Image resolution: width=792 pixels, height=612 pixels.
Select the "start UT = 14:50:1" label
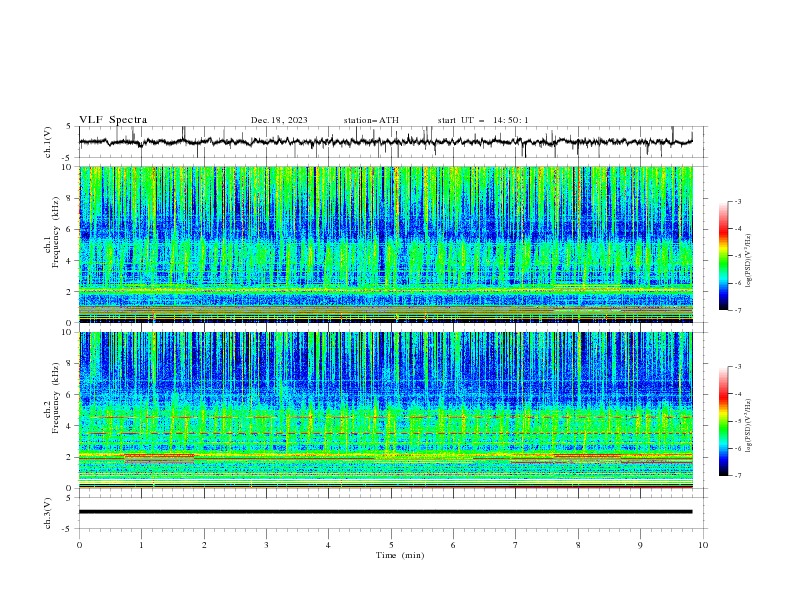click(x=483, y=120)
